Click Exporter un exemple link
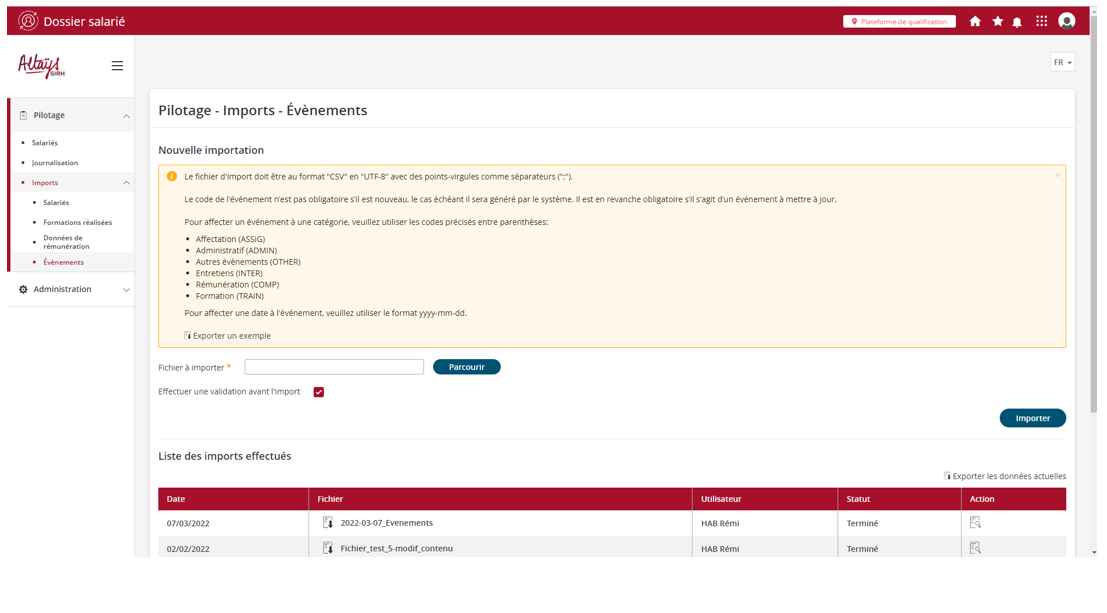Screen dimensions: 1107x613 click(x=231, y=336)
